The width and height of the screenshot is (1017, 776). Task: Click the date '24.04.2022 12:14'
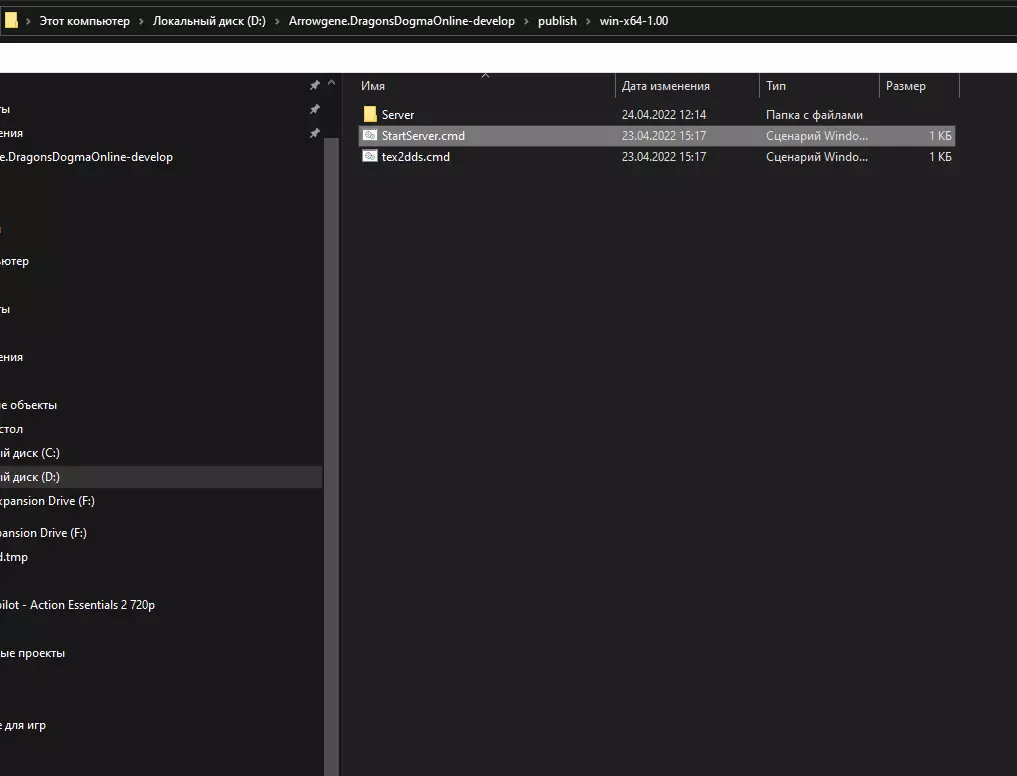664,115
